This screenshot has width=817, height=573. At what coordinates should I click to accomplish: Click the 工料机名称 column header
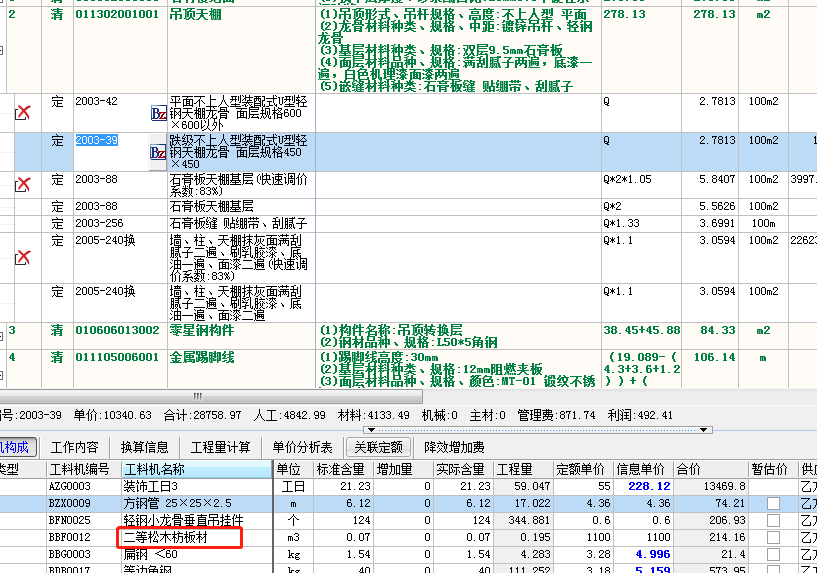point(196,469)
